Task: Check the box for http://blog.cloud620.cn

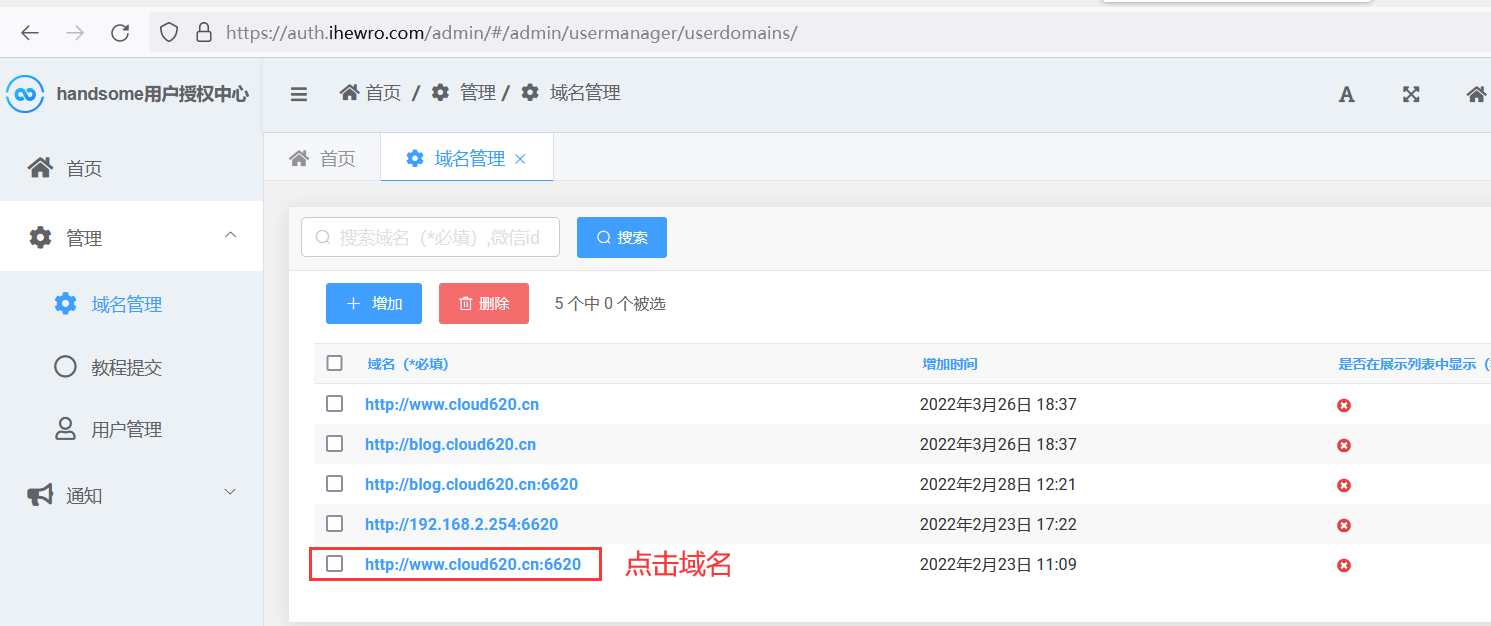Action: 335,443
